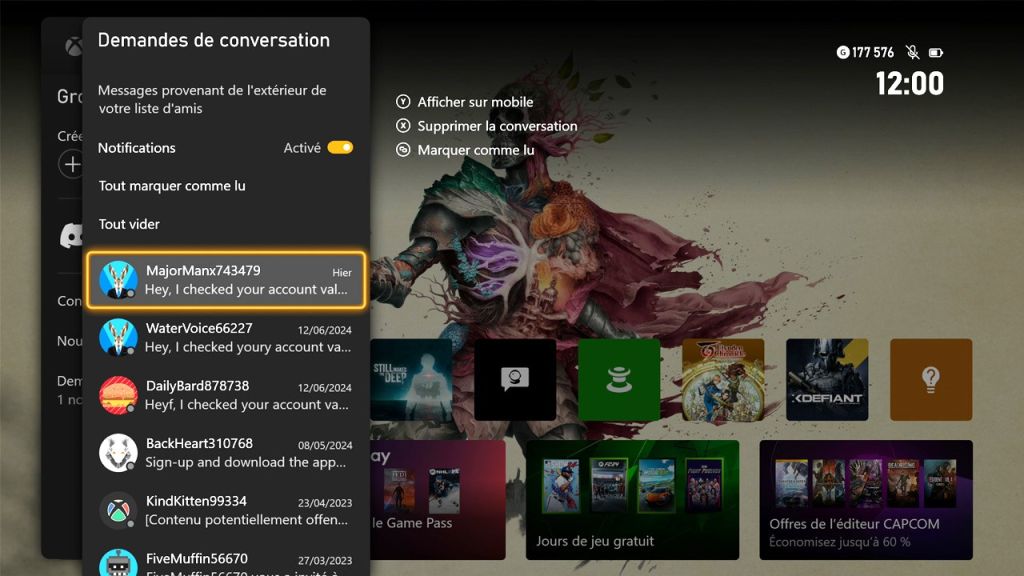Click the muted microphone status icon
1024x576 pixels.
coord(912,52)
